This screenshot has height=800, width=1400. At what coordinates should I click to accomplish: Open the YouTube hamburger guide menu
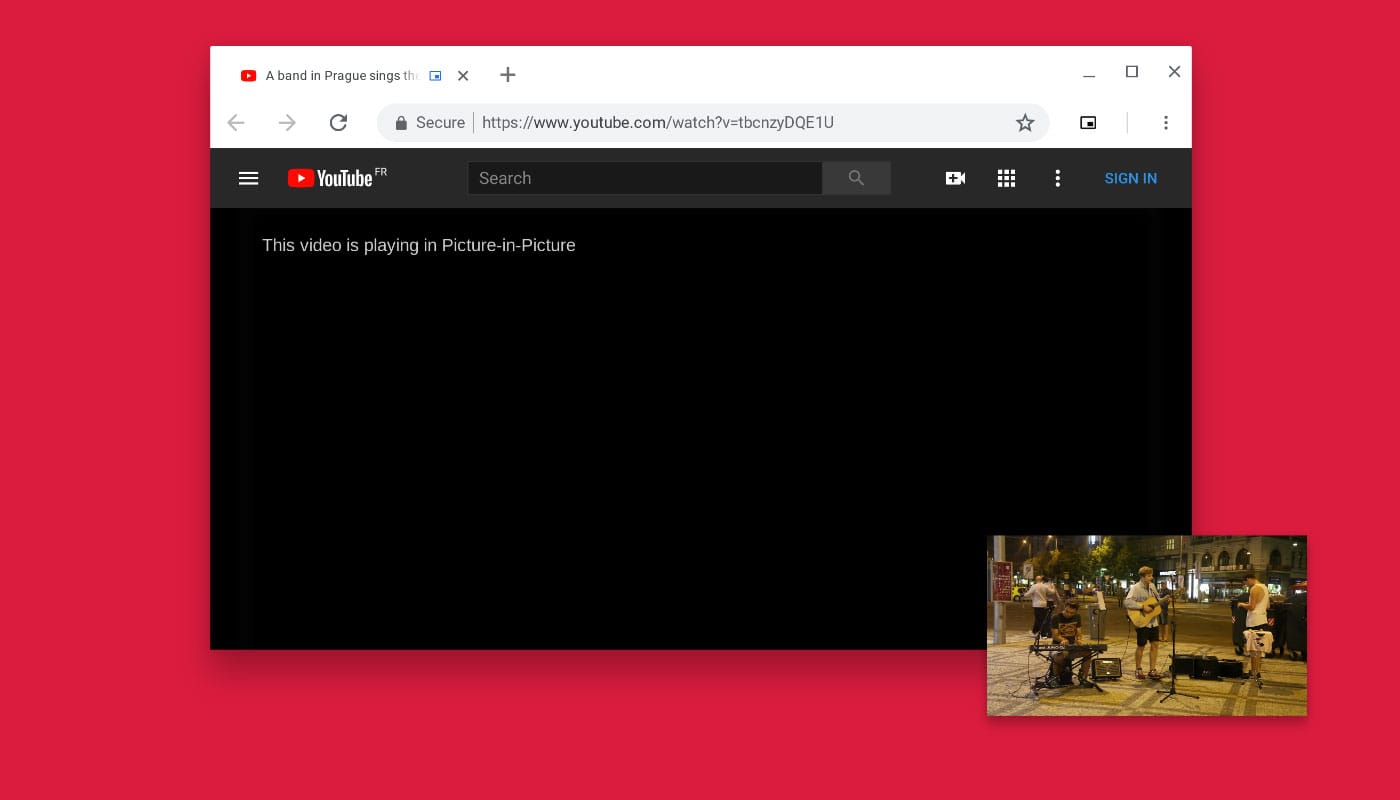[248, 178]
